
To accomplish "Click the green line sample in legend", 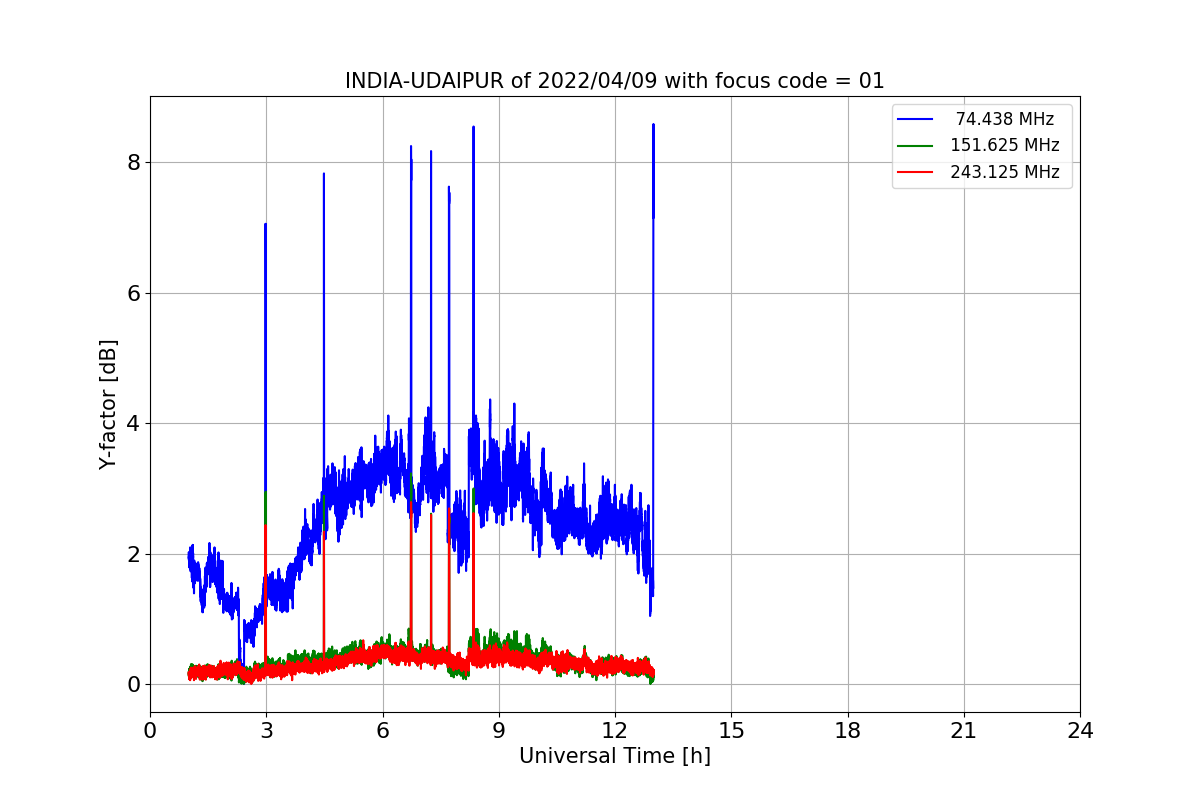I will 917,146.
